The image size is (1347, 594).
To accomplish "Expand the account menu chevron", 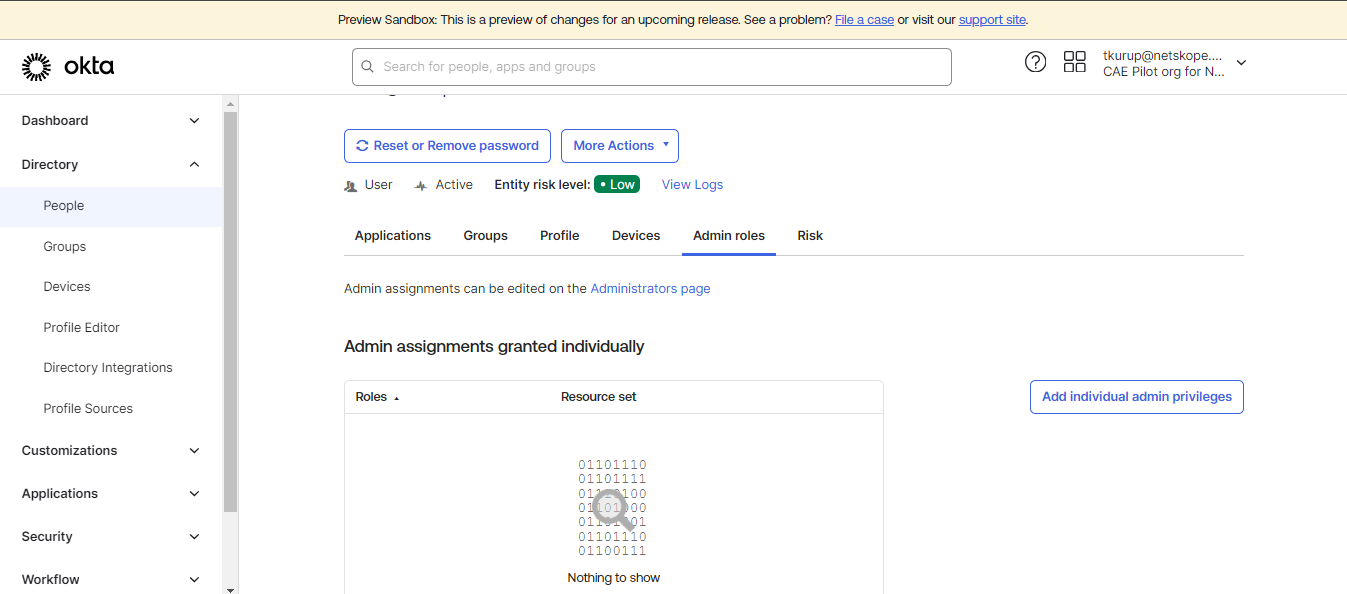I will tap(1241, 63).
